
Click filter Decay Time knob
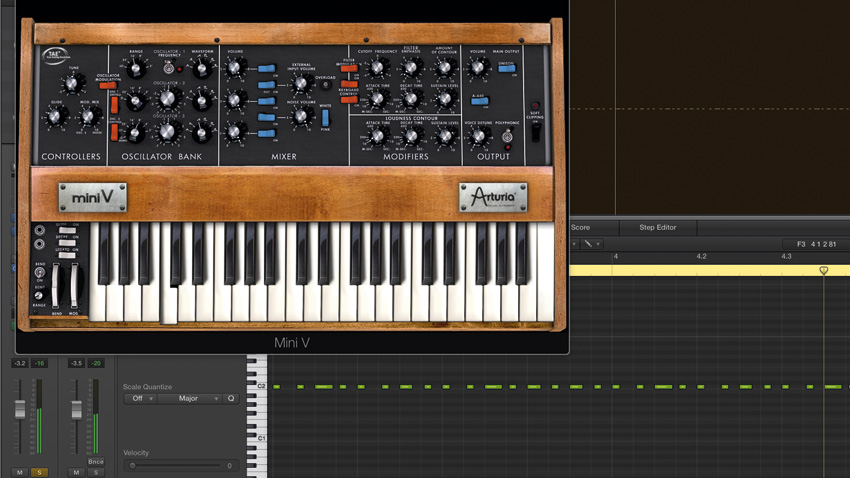(411, 99)
